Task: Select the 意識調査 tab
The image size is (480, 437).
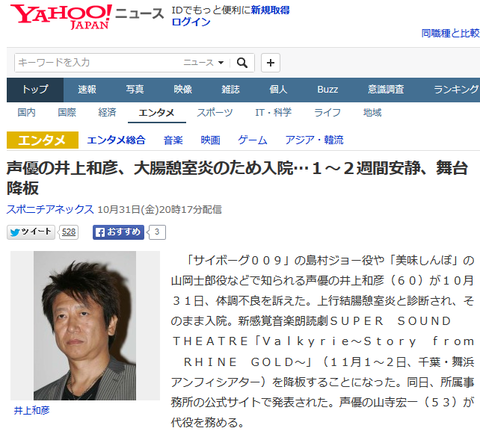Action: click(386, 90)
